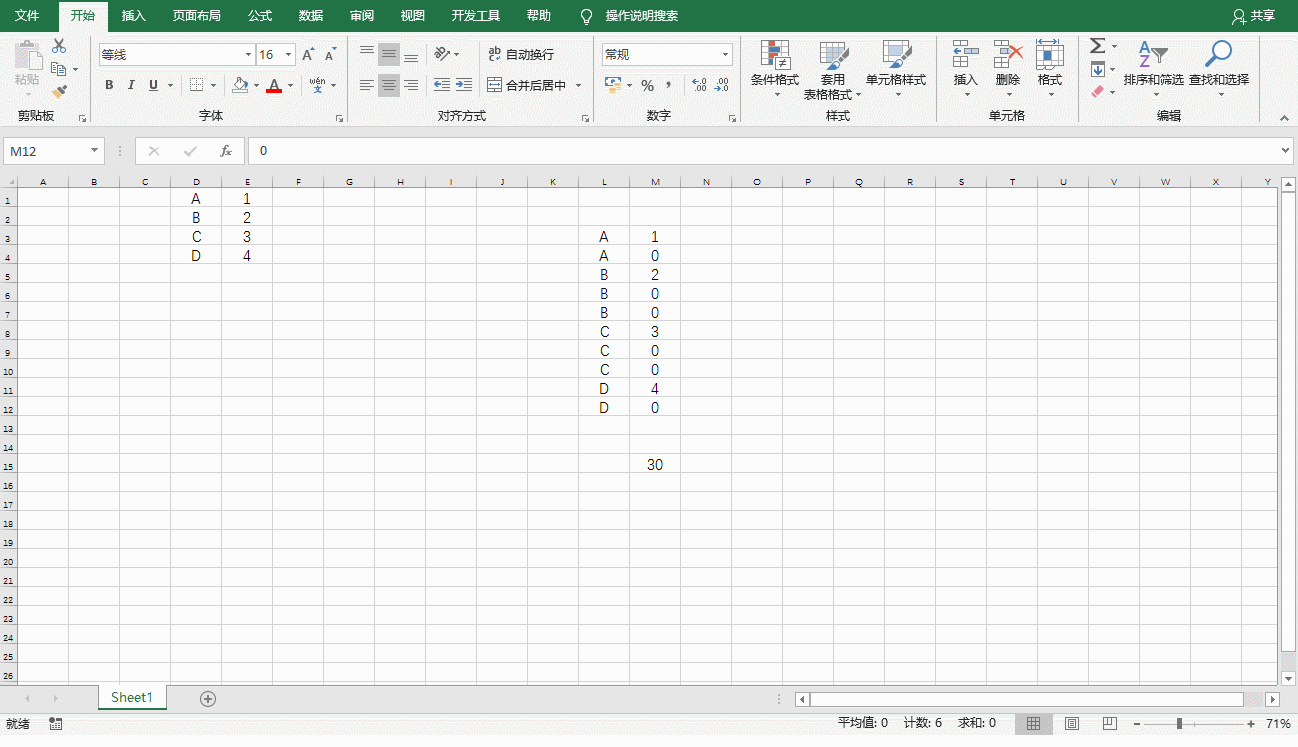Increase decimal places

point(699,85)
